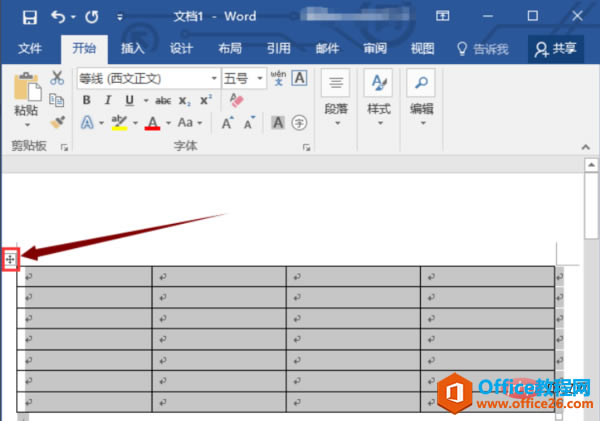Apply yellow text highlight color
Viewport: 600px width, 421px height.
pyautogui.click(x=119, y=123)
